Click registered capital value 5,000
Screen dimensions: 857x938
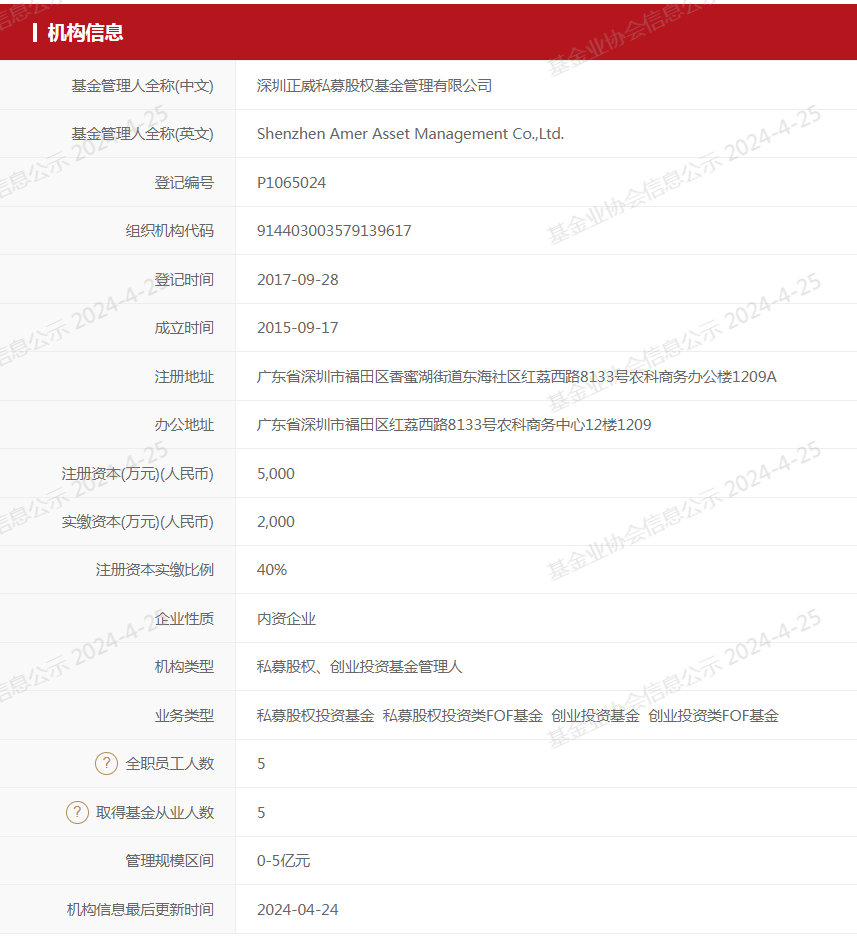coord(275,474)
